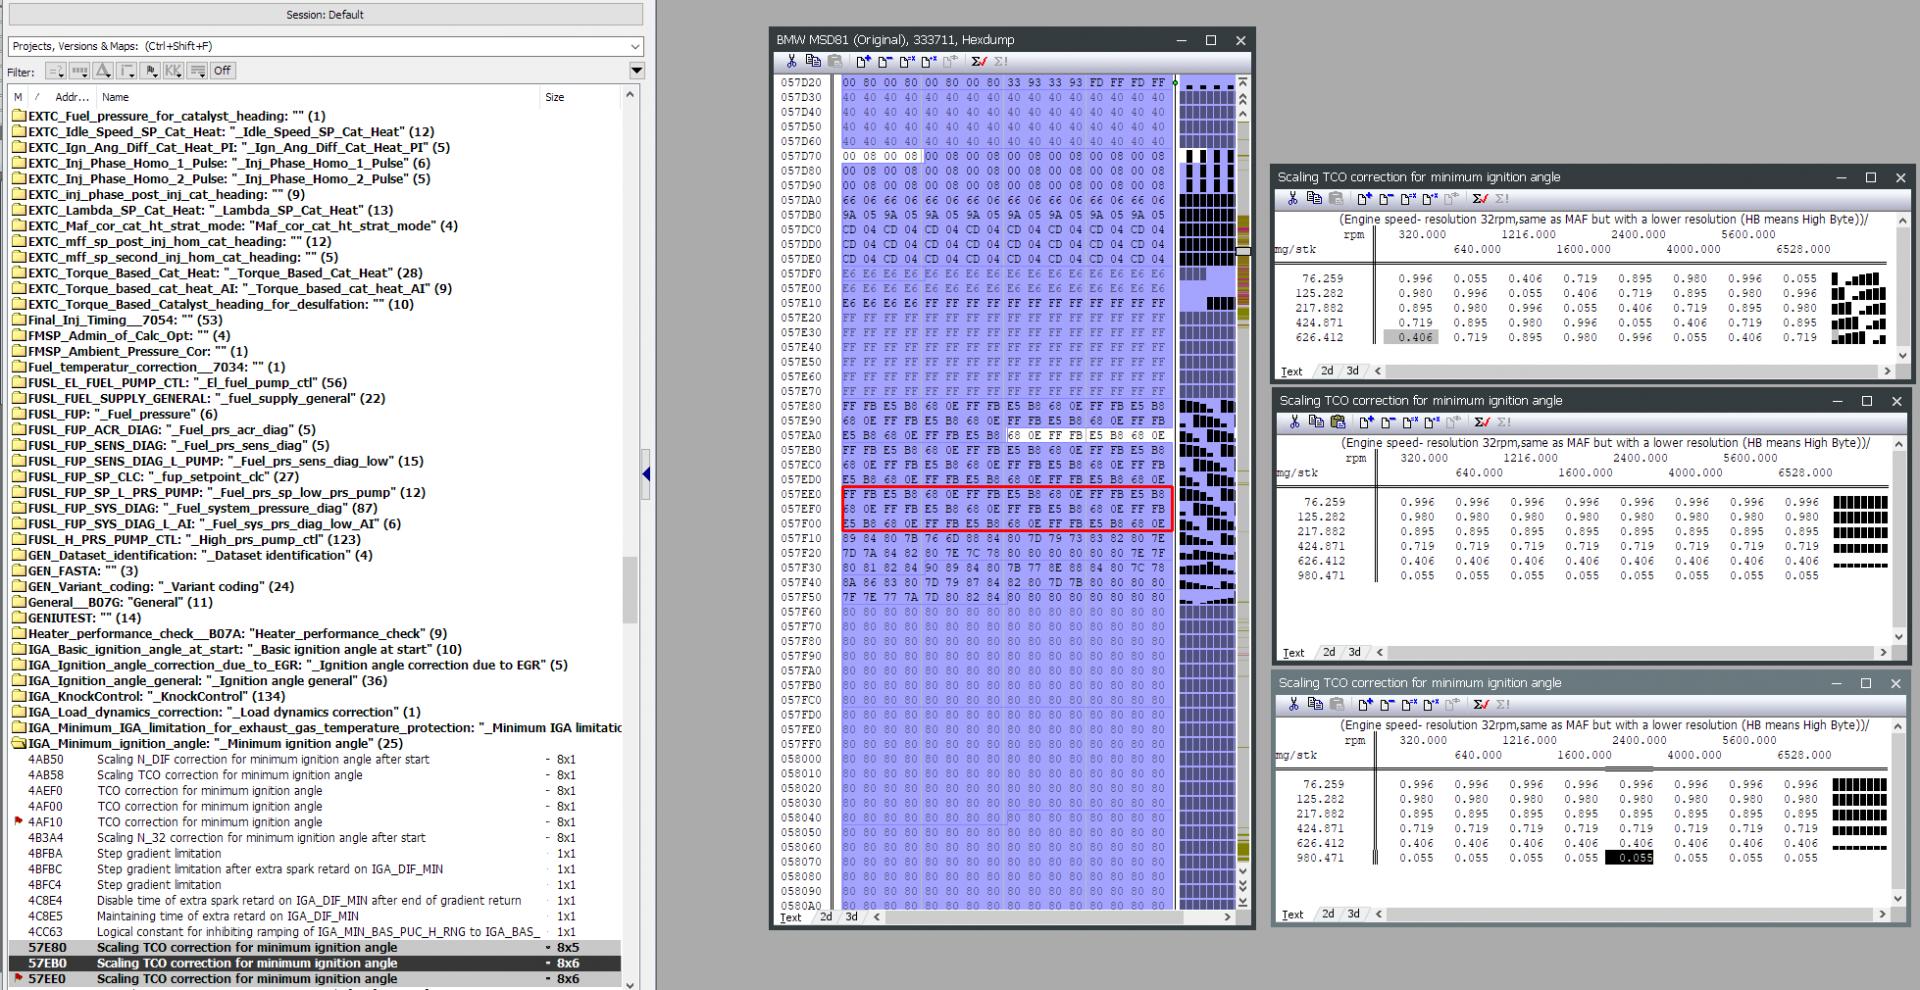The height and width of the screenshot is (990, 1920).
Task: Click the page-plus icon in Hexdump toolbar
Action: pyautogui.click(x=863, y=62)
